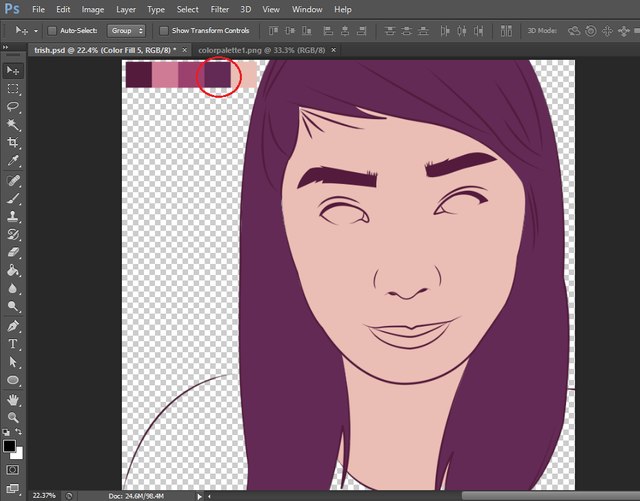Open the Auto-Select Group dropdown

tap(127, 31)
